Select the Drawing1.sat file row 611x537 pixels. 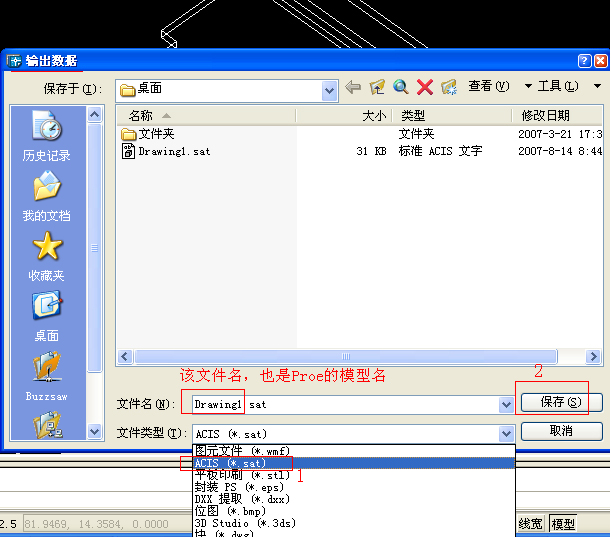coord(360,151)
